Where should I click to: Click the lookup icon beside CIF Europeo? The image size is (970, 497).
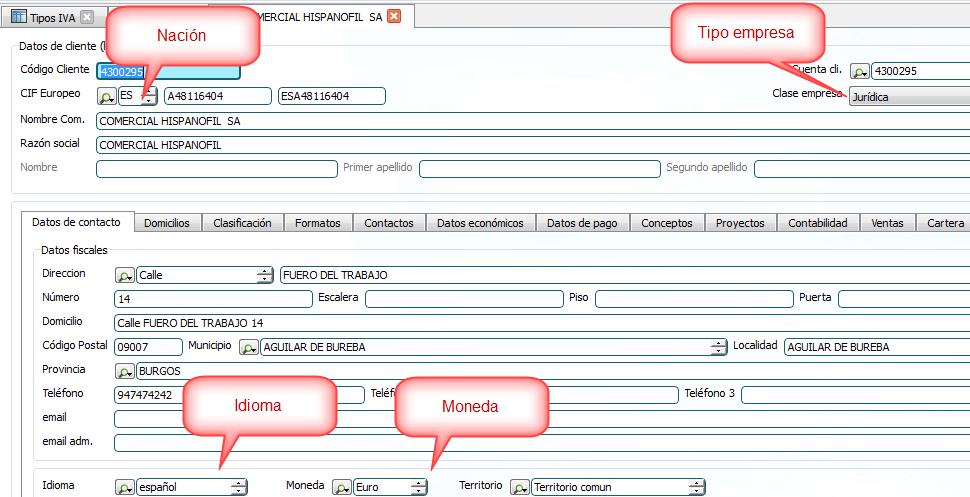(x=106, y=96)
